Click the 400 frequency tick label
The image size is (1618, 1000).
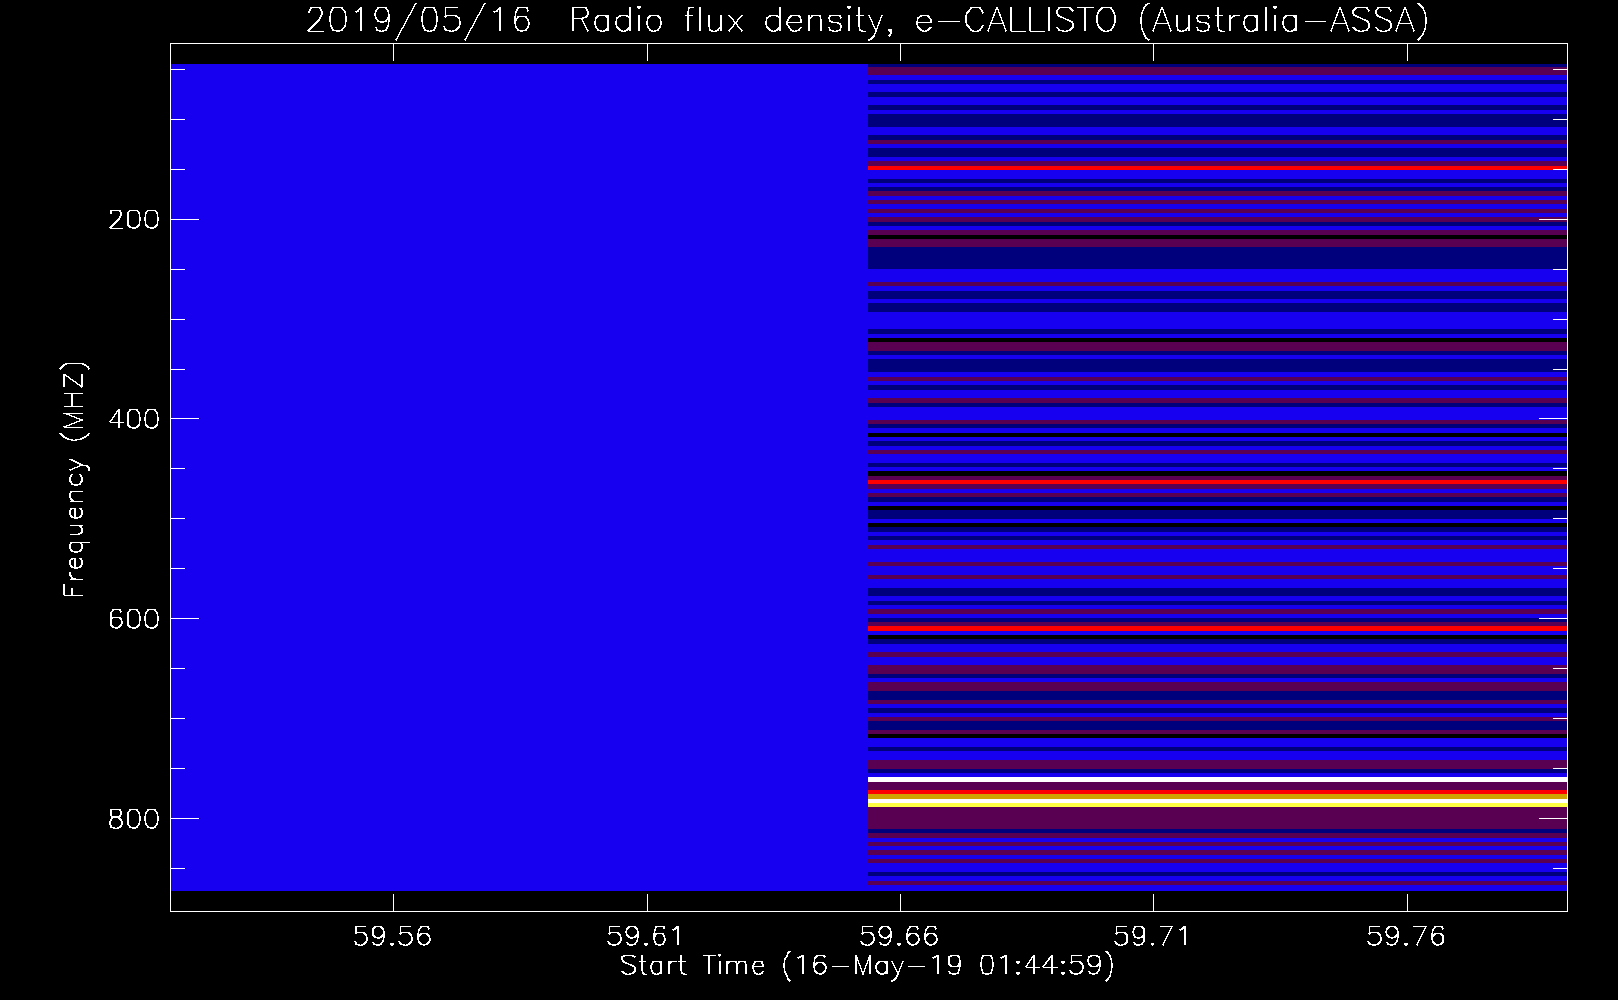tap(134, 419)
